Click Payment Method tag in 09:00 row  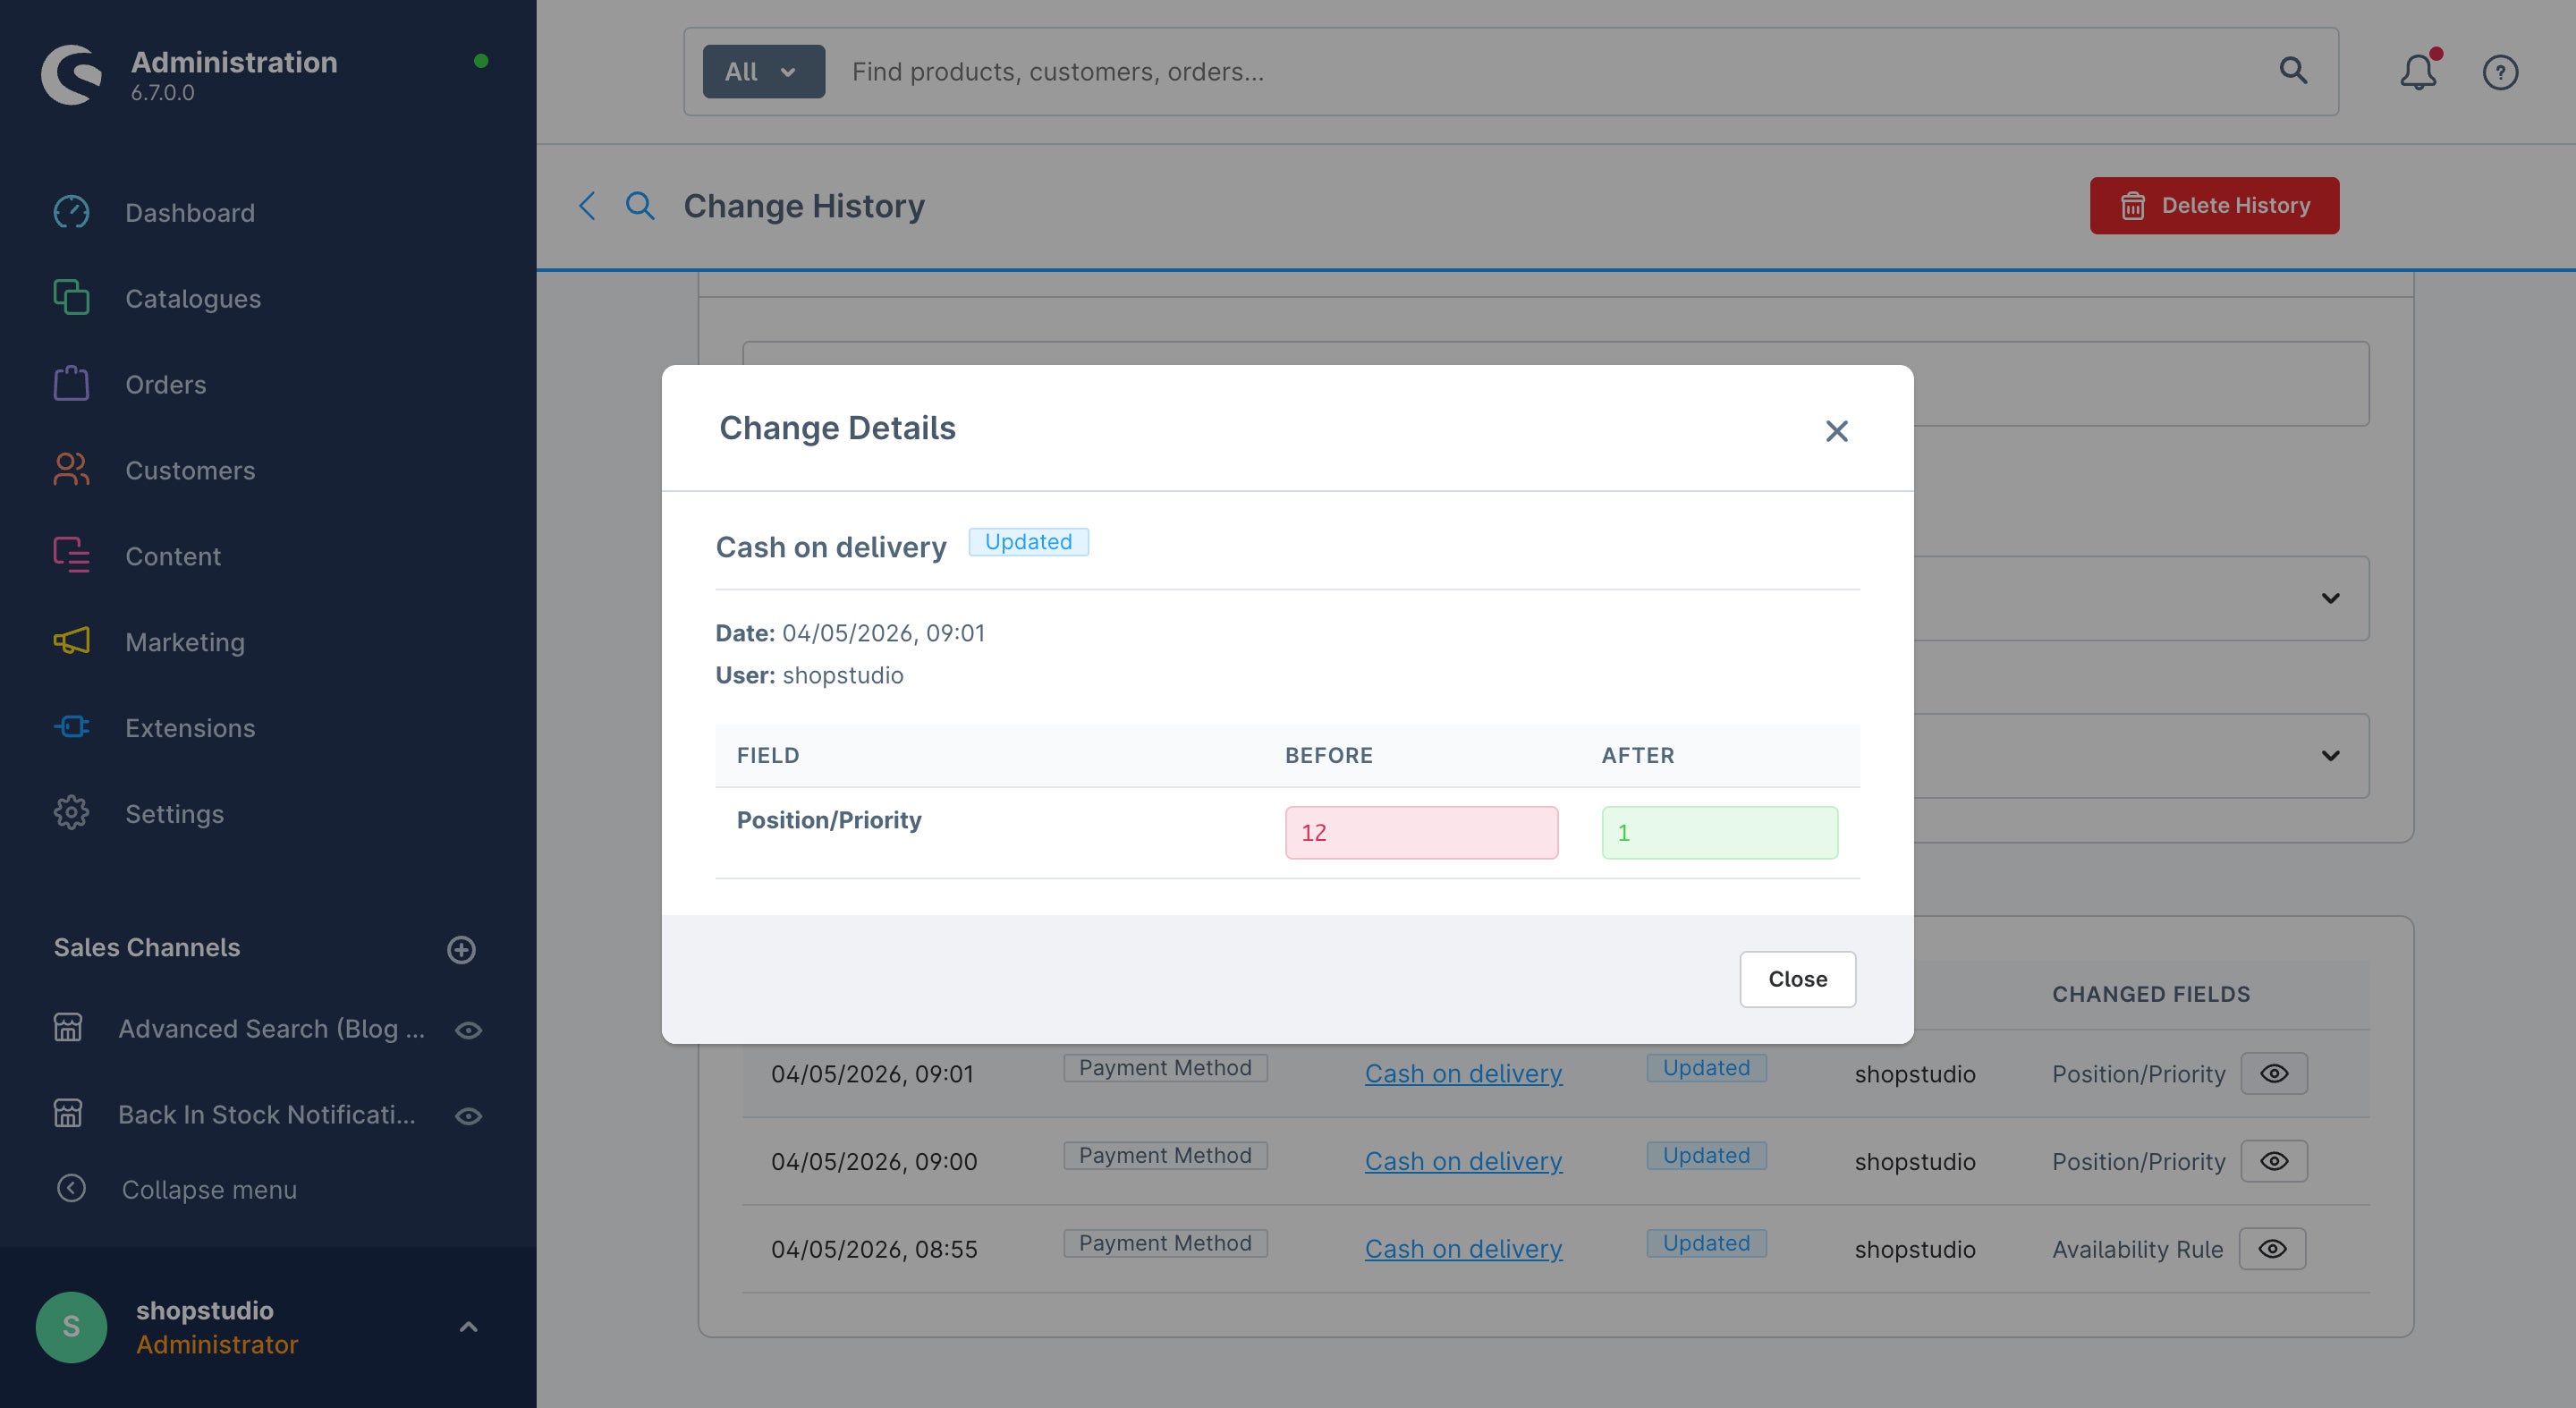click(1165, 1155)
